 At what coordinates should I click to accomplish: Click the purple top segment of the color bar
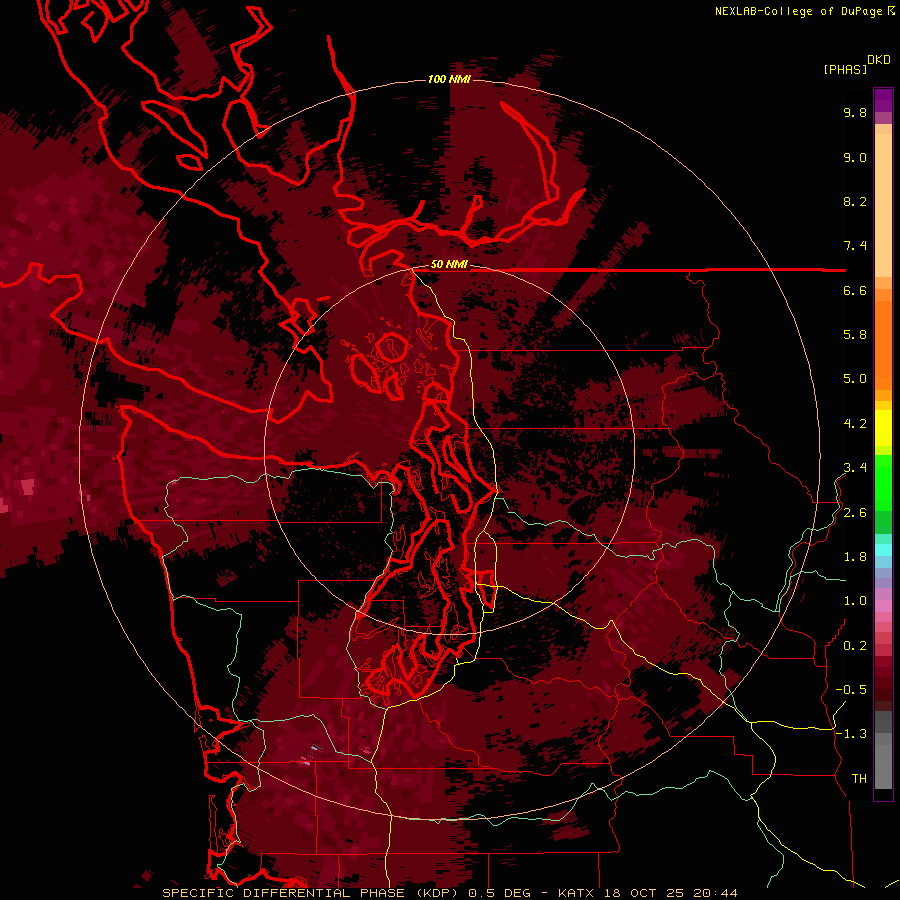tap(883, 100)
